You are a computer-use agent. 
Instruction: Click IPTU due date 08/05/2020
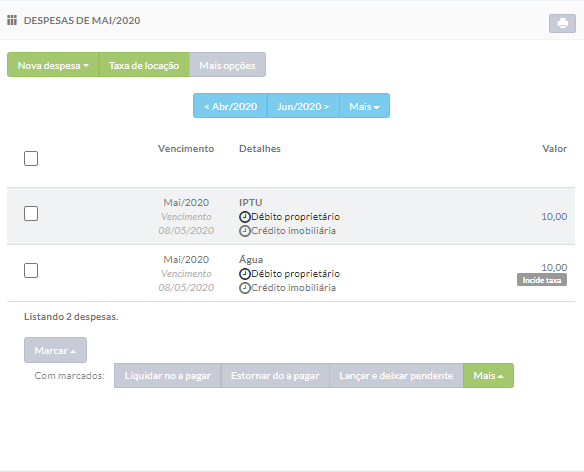(x=186, y=231)
